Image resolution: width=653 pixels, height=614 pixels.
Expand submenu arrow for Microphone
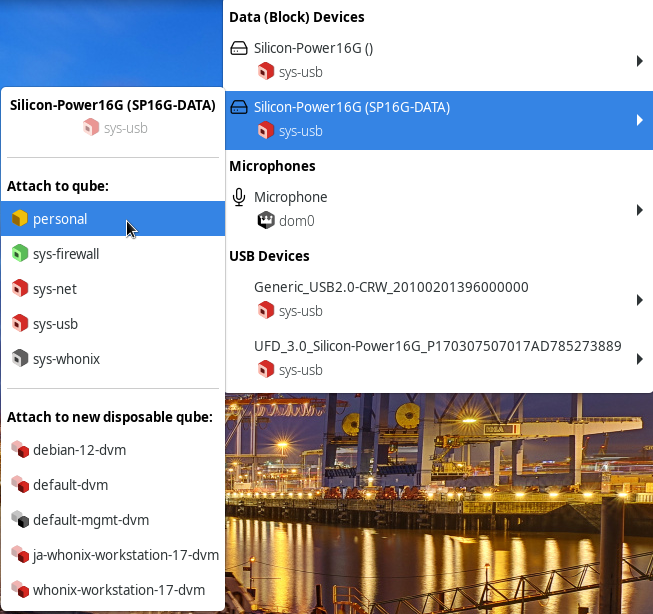(x=640, y=210)
